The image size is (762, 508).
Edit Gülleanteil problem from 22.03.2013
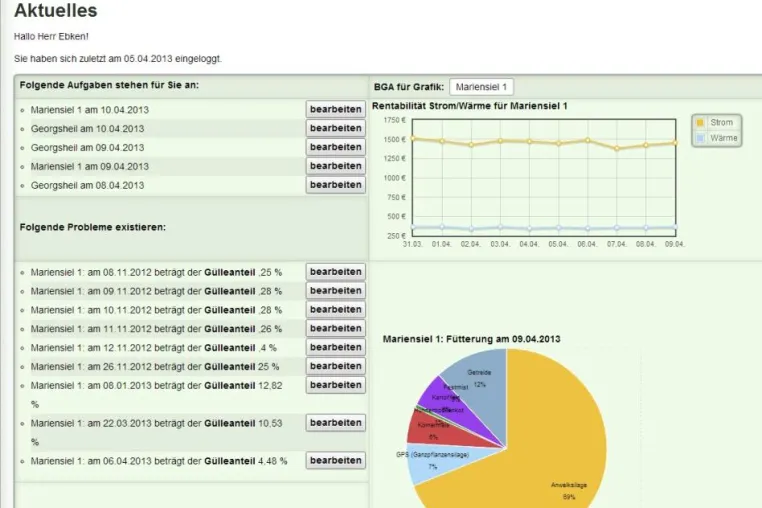[x=336, y=423]
